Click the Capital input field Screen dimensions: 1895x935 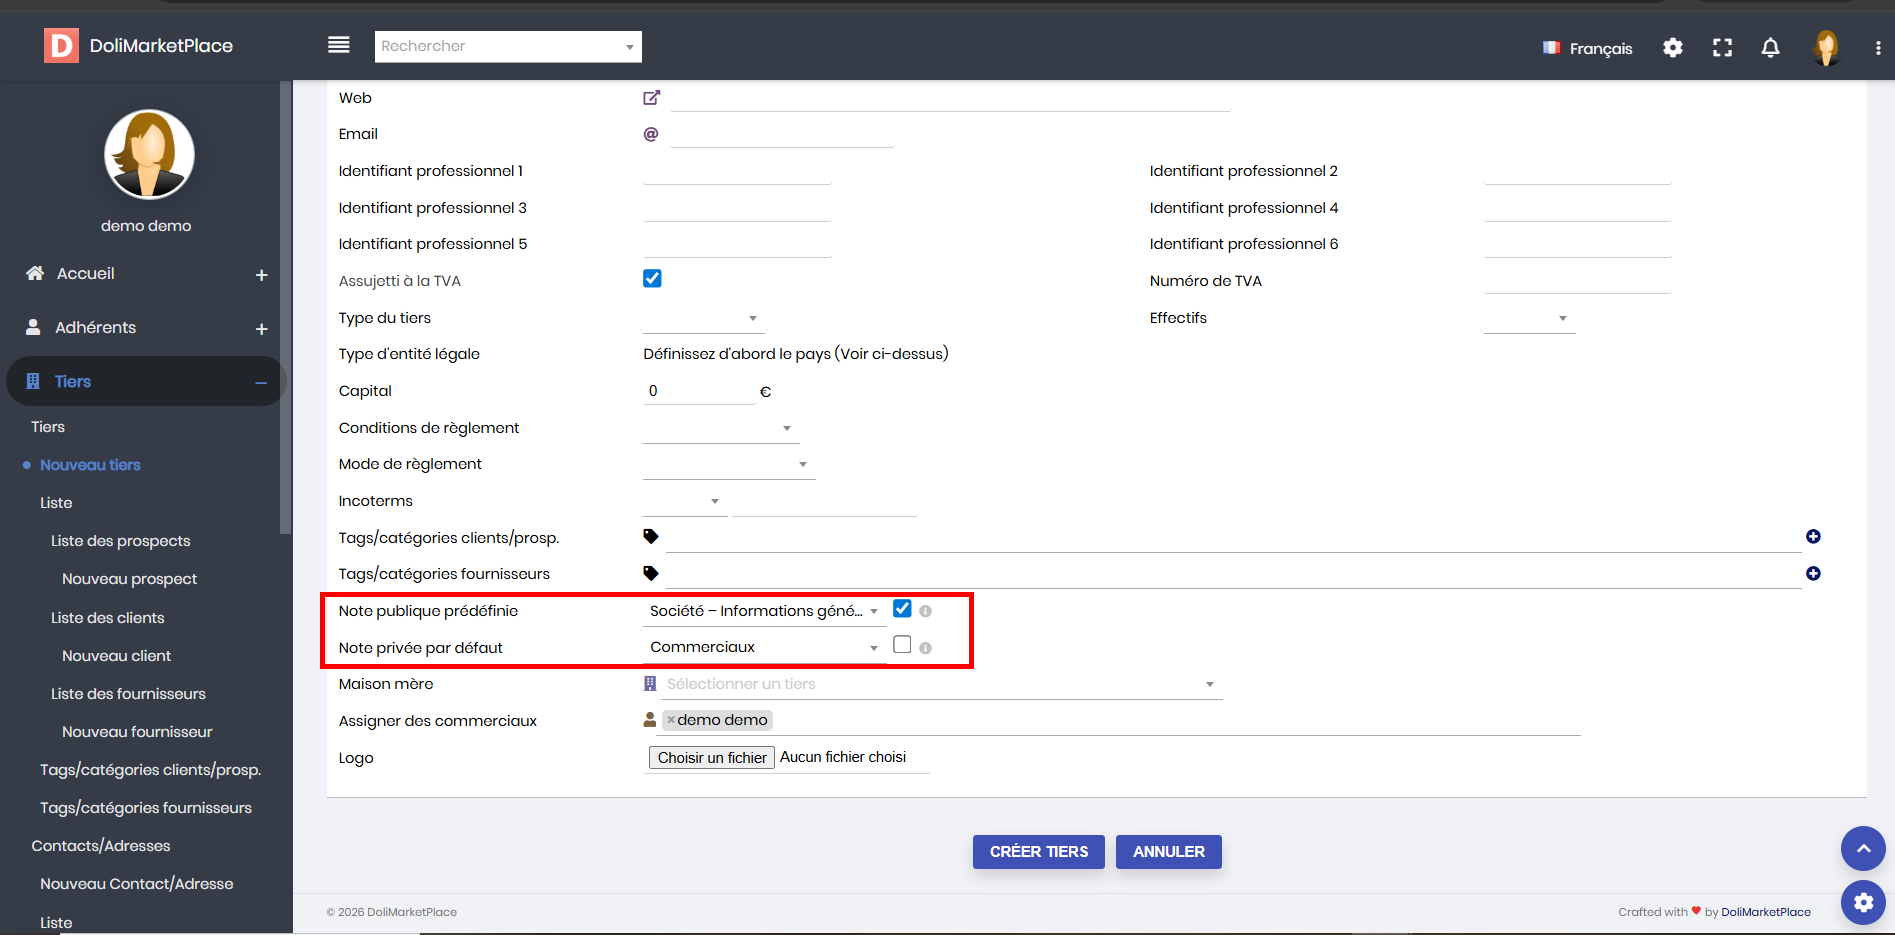pos(698,391)
